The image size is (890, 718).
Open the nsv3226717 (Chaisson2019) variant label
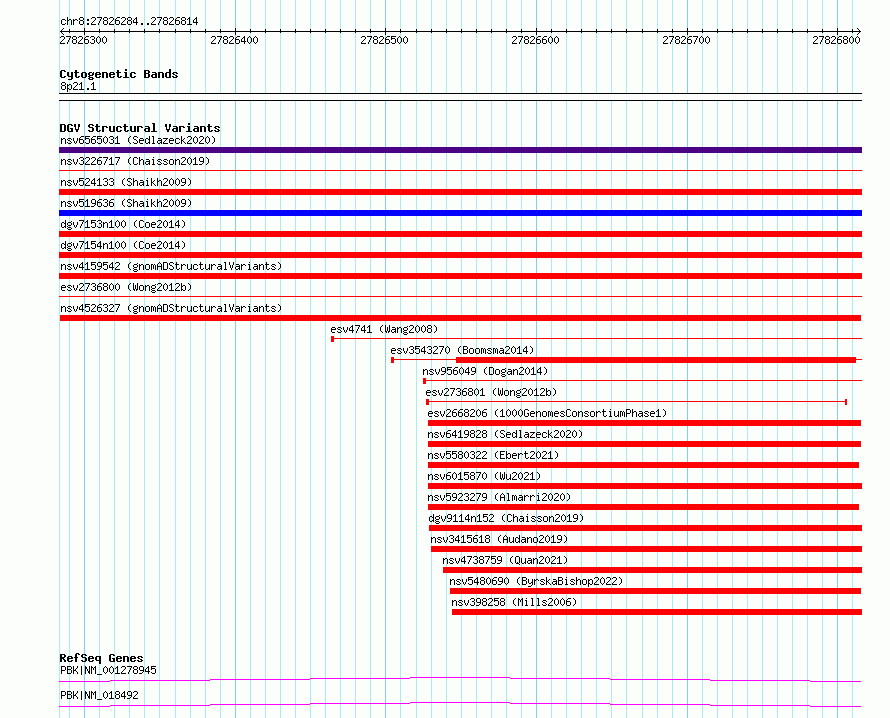[x=135, y=161]
